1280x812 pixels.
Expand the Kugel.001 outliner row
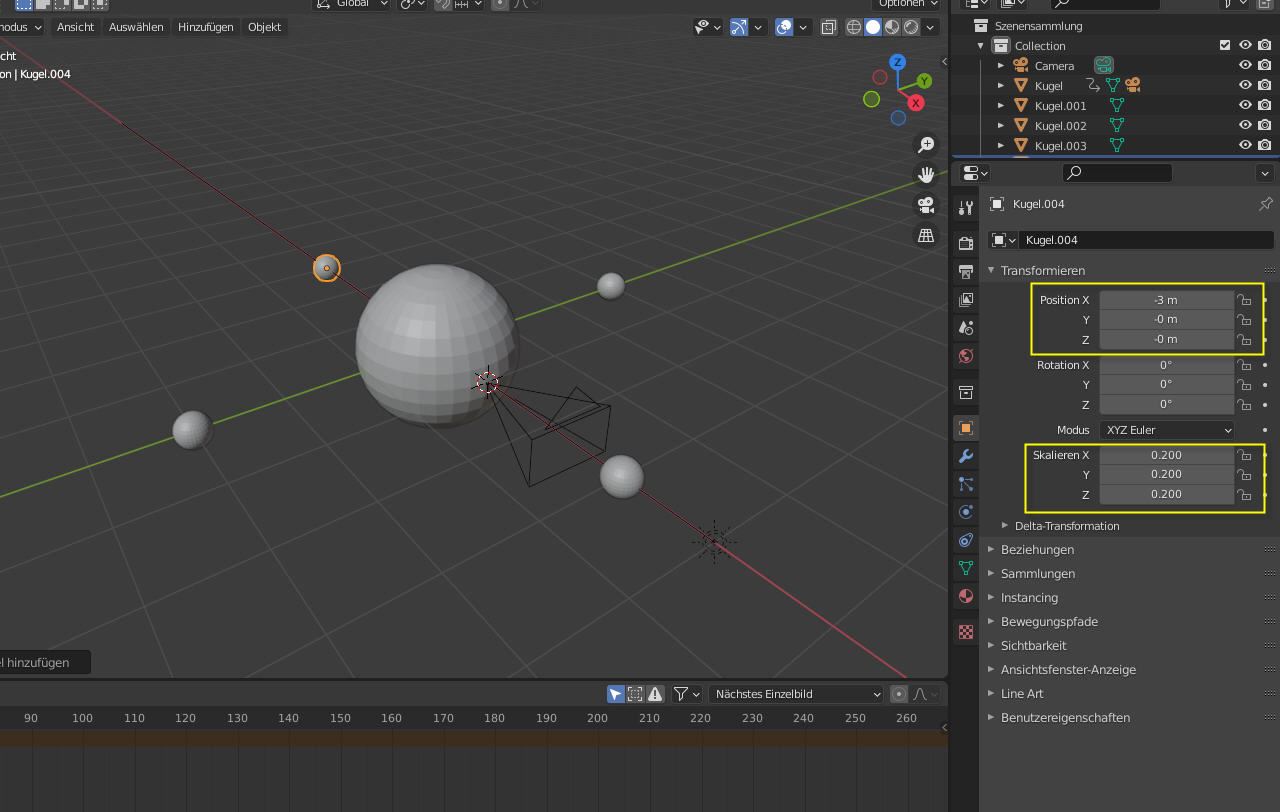point(1001,106)
